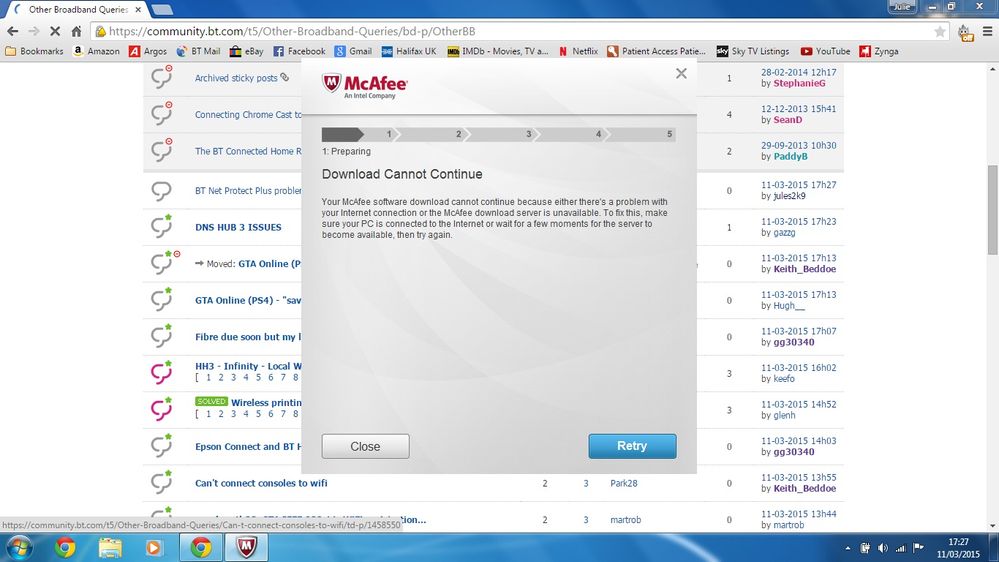Click the Retry button in McAfee dialog

[x=632, y=446]
